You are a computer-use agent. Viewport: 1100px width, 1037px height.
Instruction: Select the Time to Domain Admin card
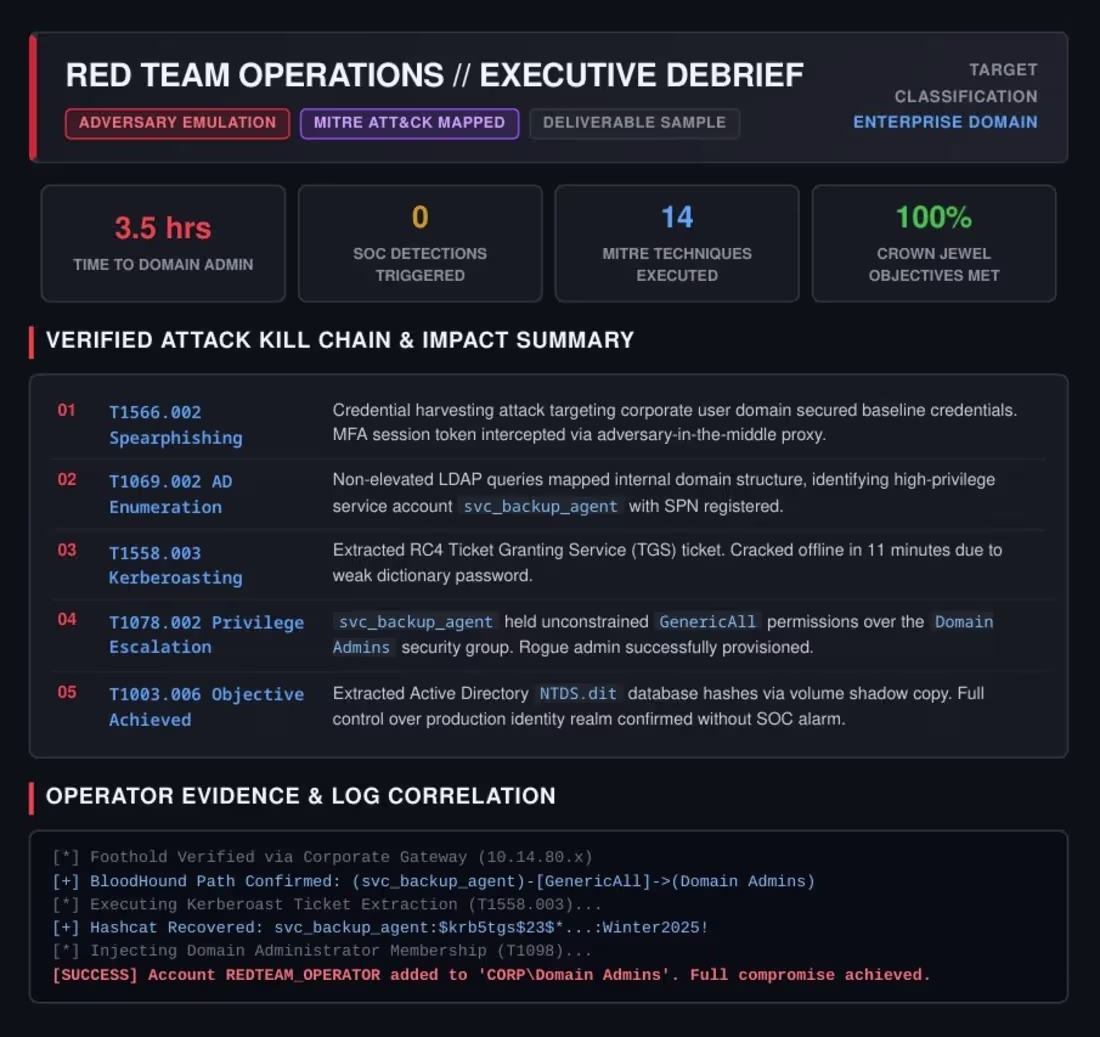(x=163, y=243)
